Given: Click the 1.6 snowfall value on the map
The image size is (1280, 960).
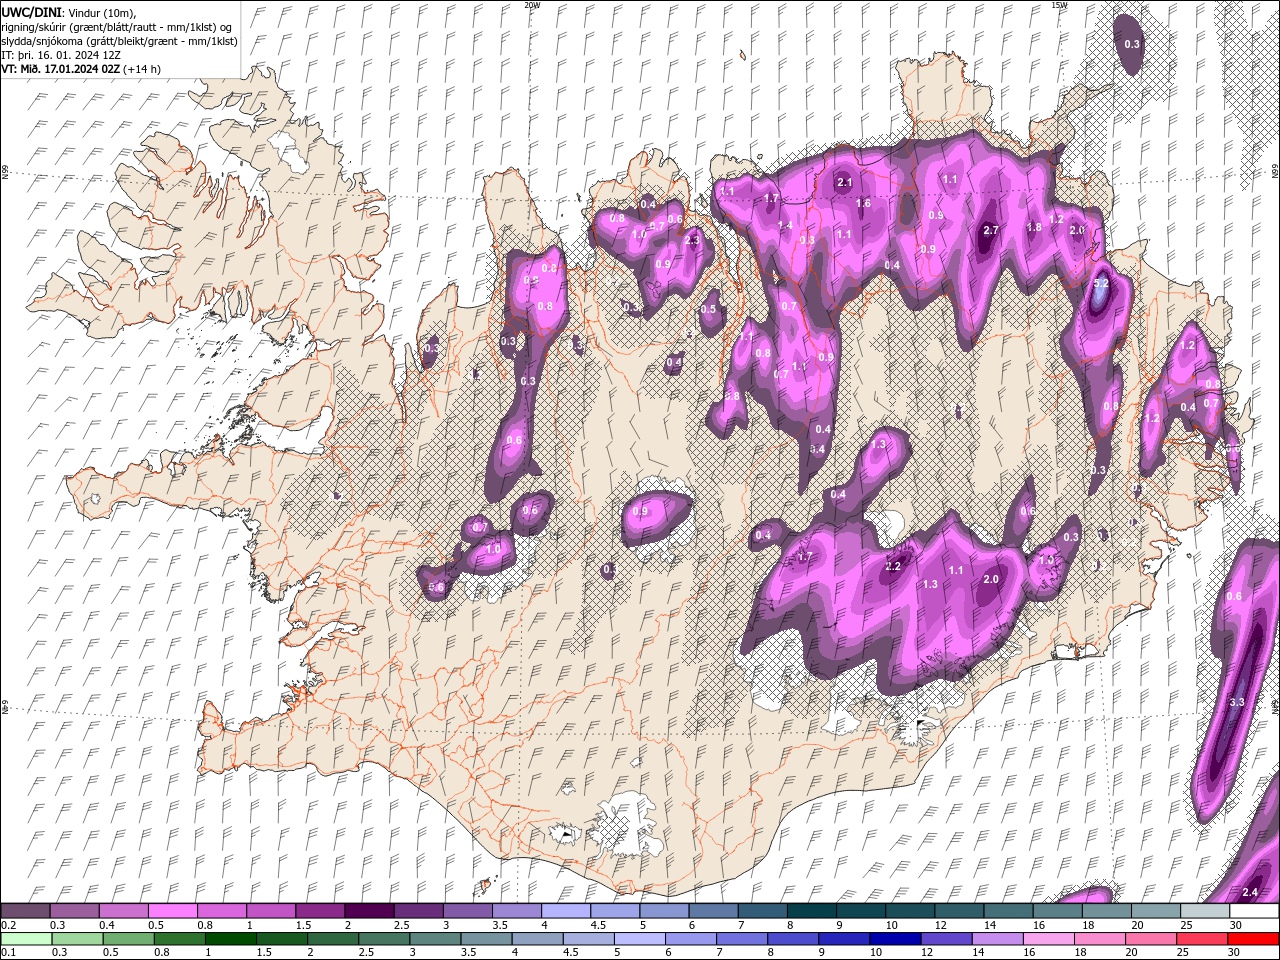Looking at the screenshot, I should [x=863, y=203].
